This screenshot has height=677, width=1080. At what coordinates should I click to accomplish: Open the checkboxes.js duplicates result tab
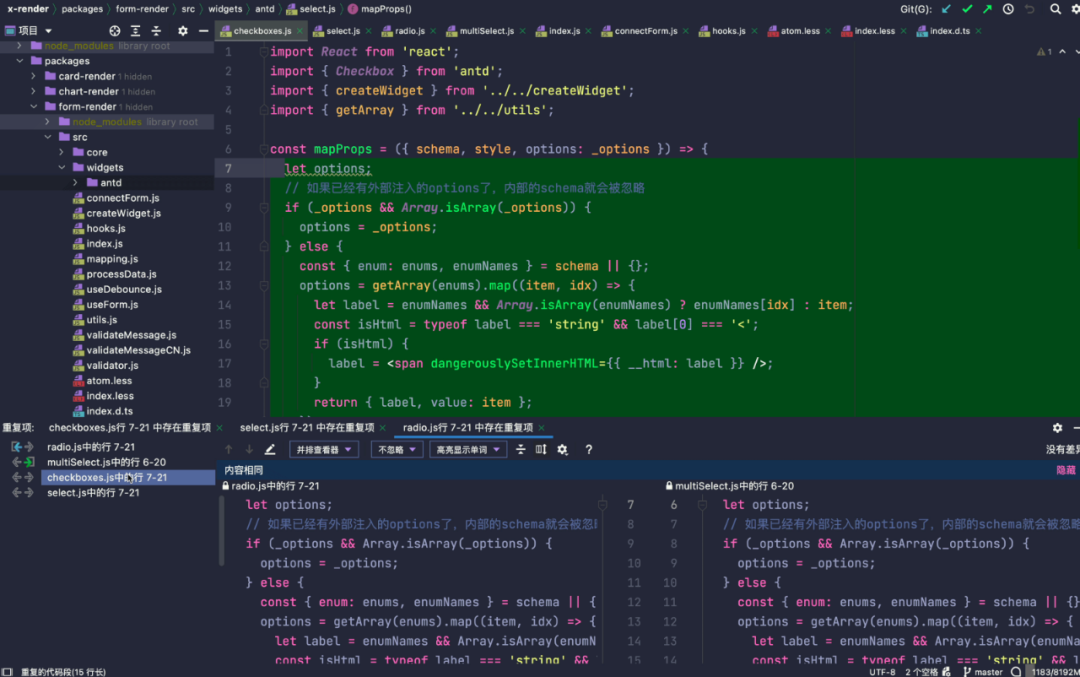(x=129, y=428)
